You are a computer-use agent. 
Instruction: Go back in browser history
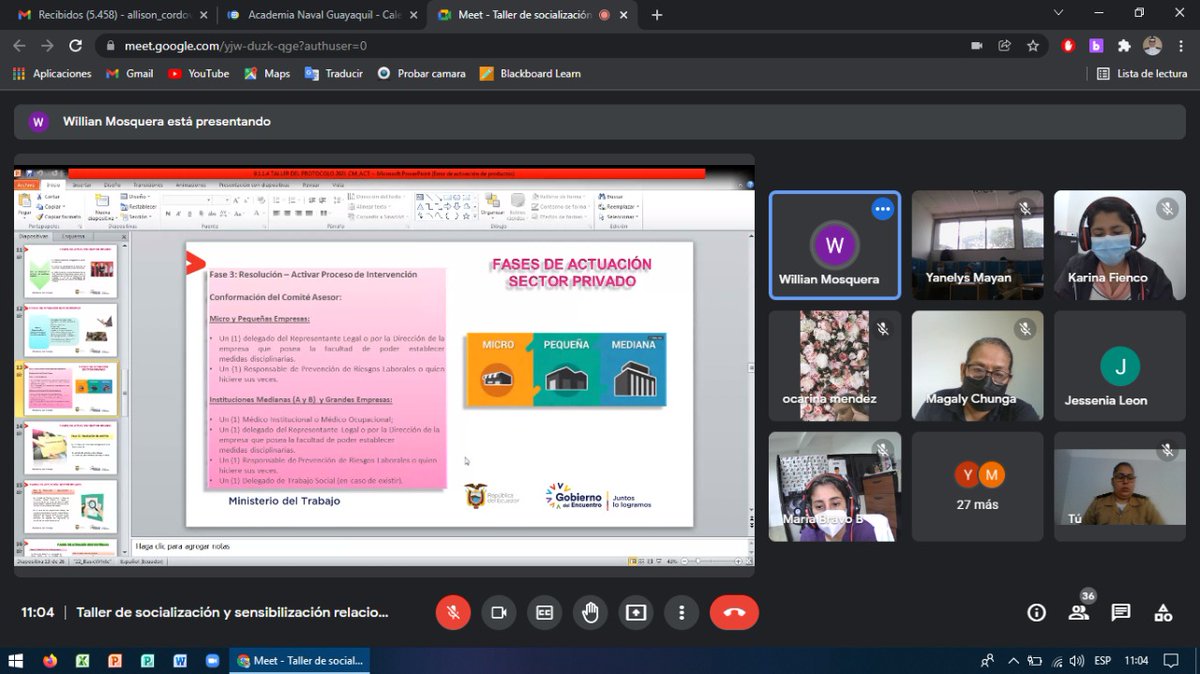[x=20, y=46]
